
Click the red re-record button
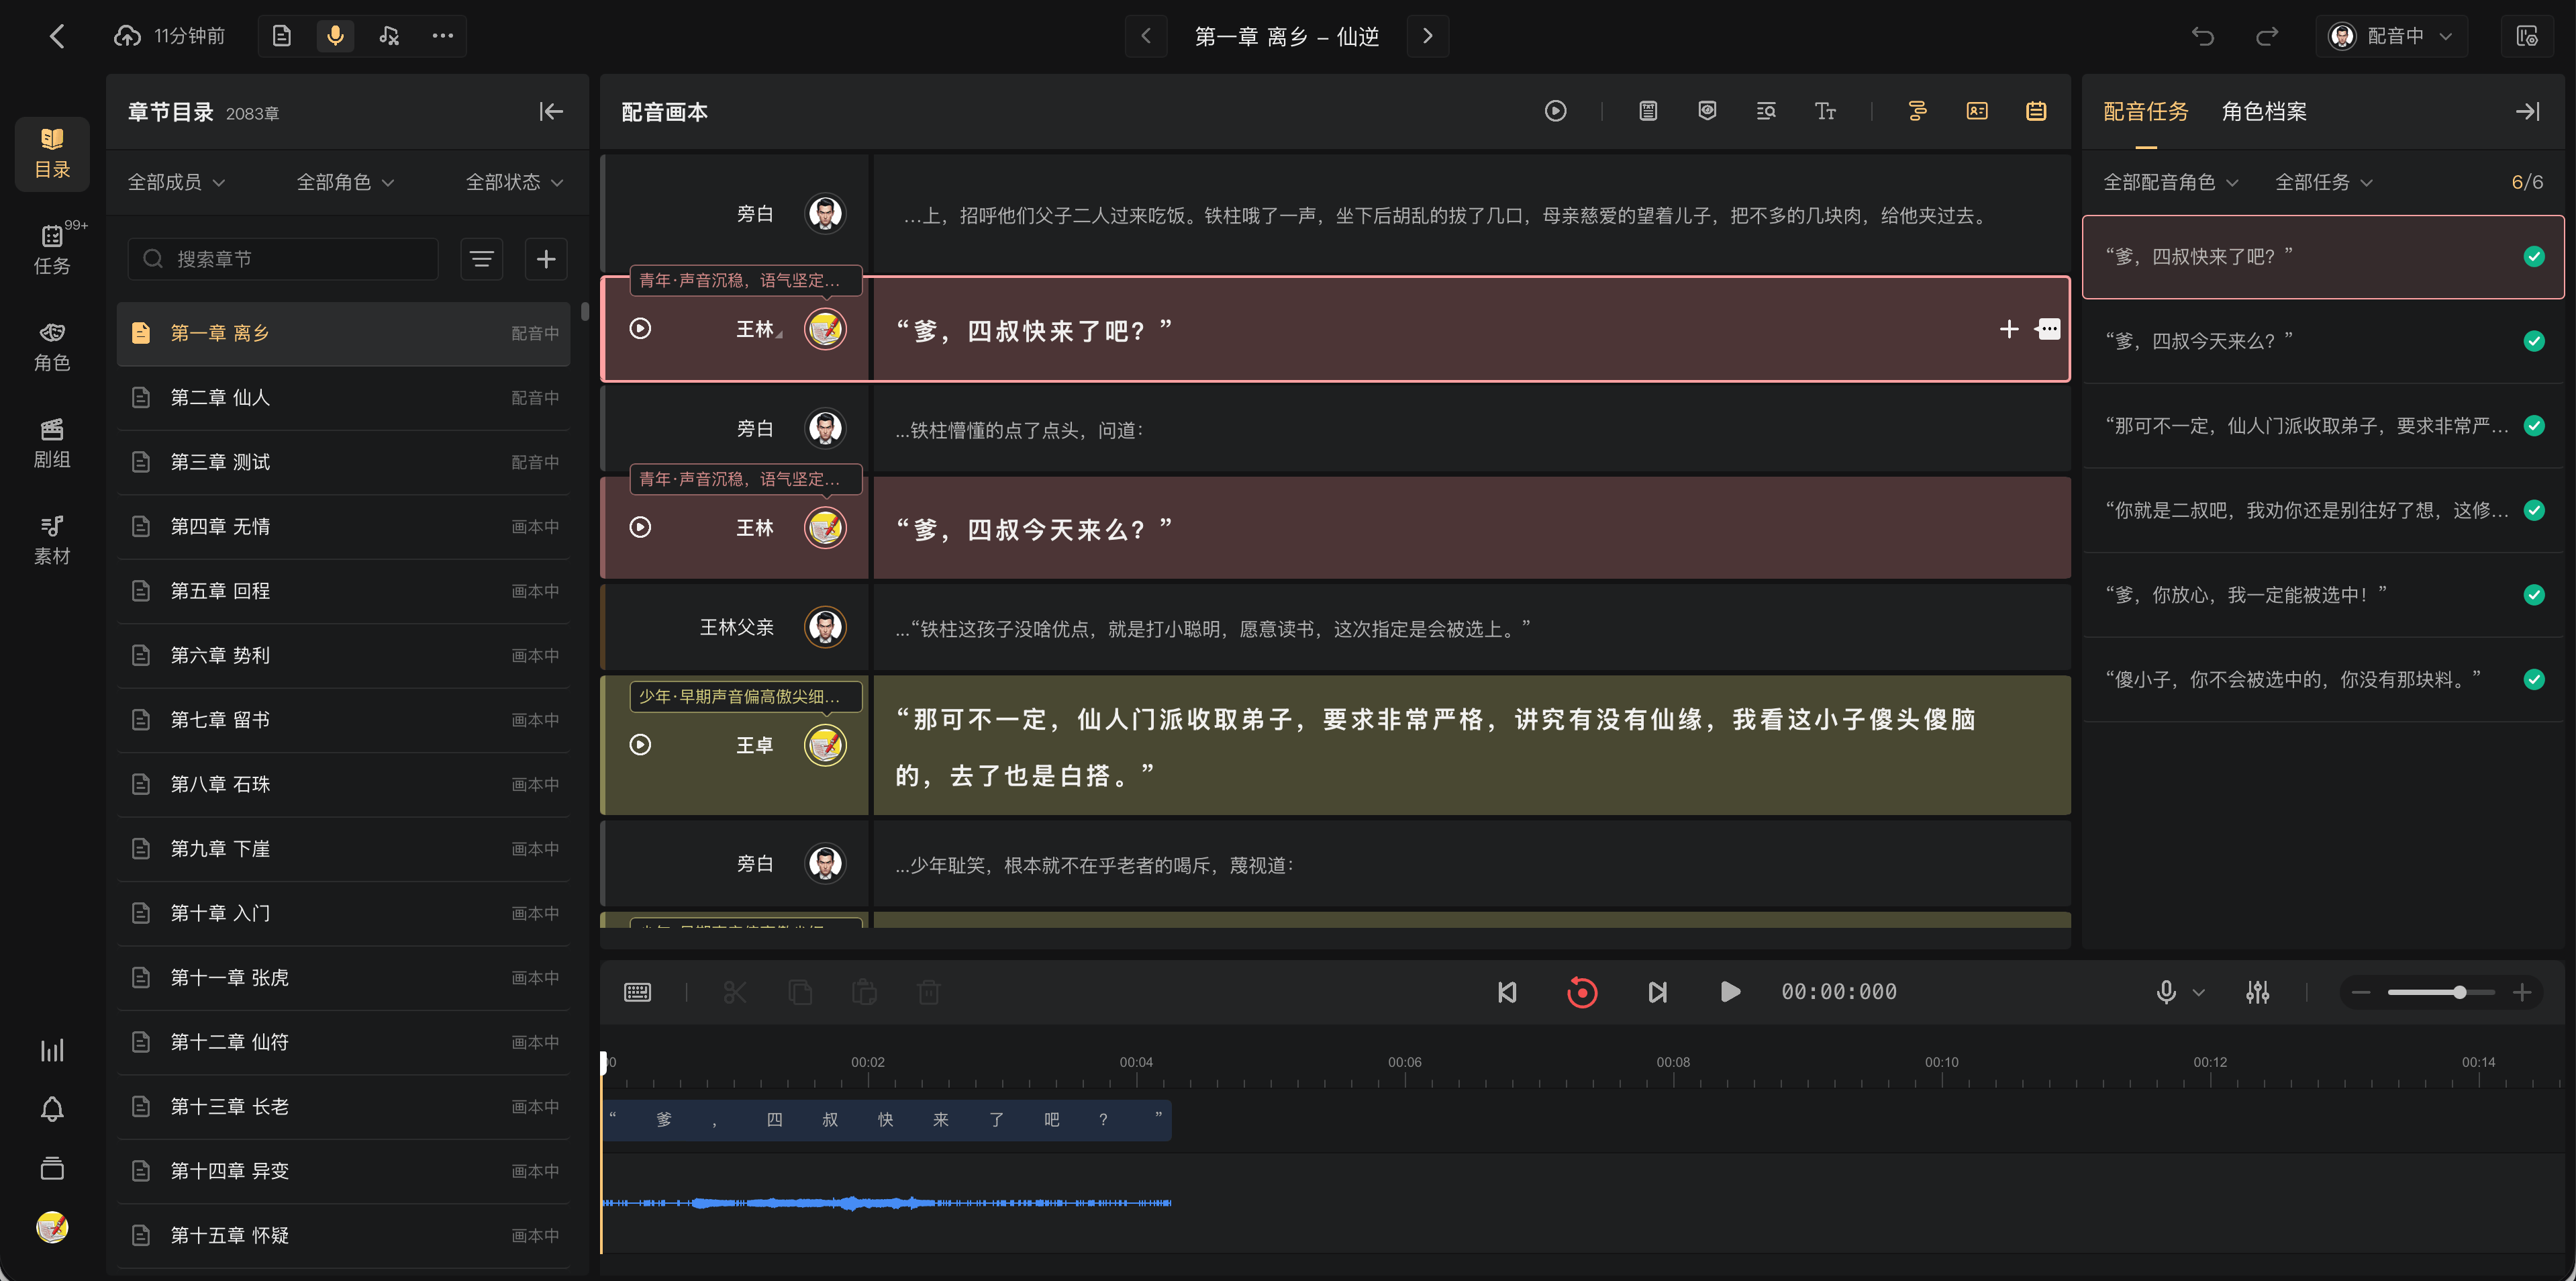[x=1582, y=992]
